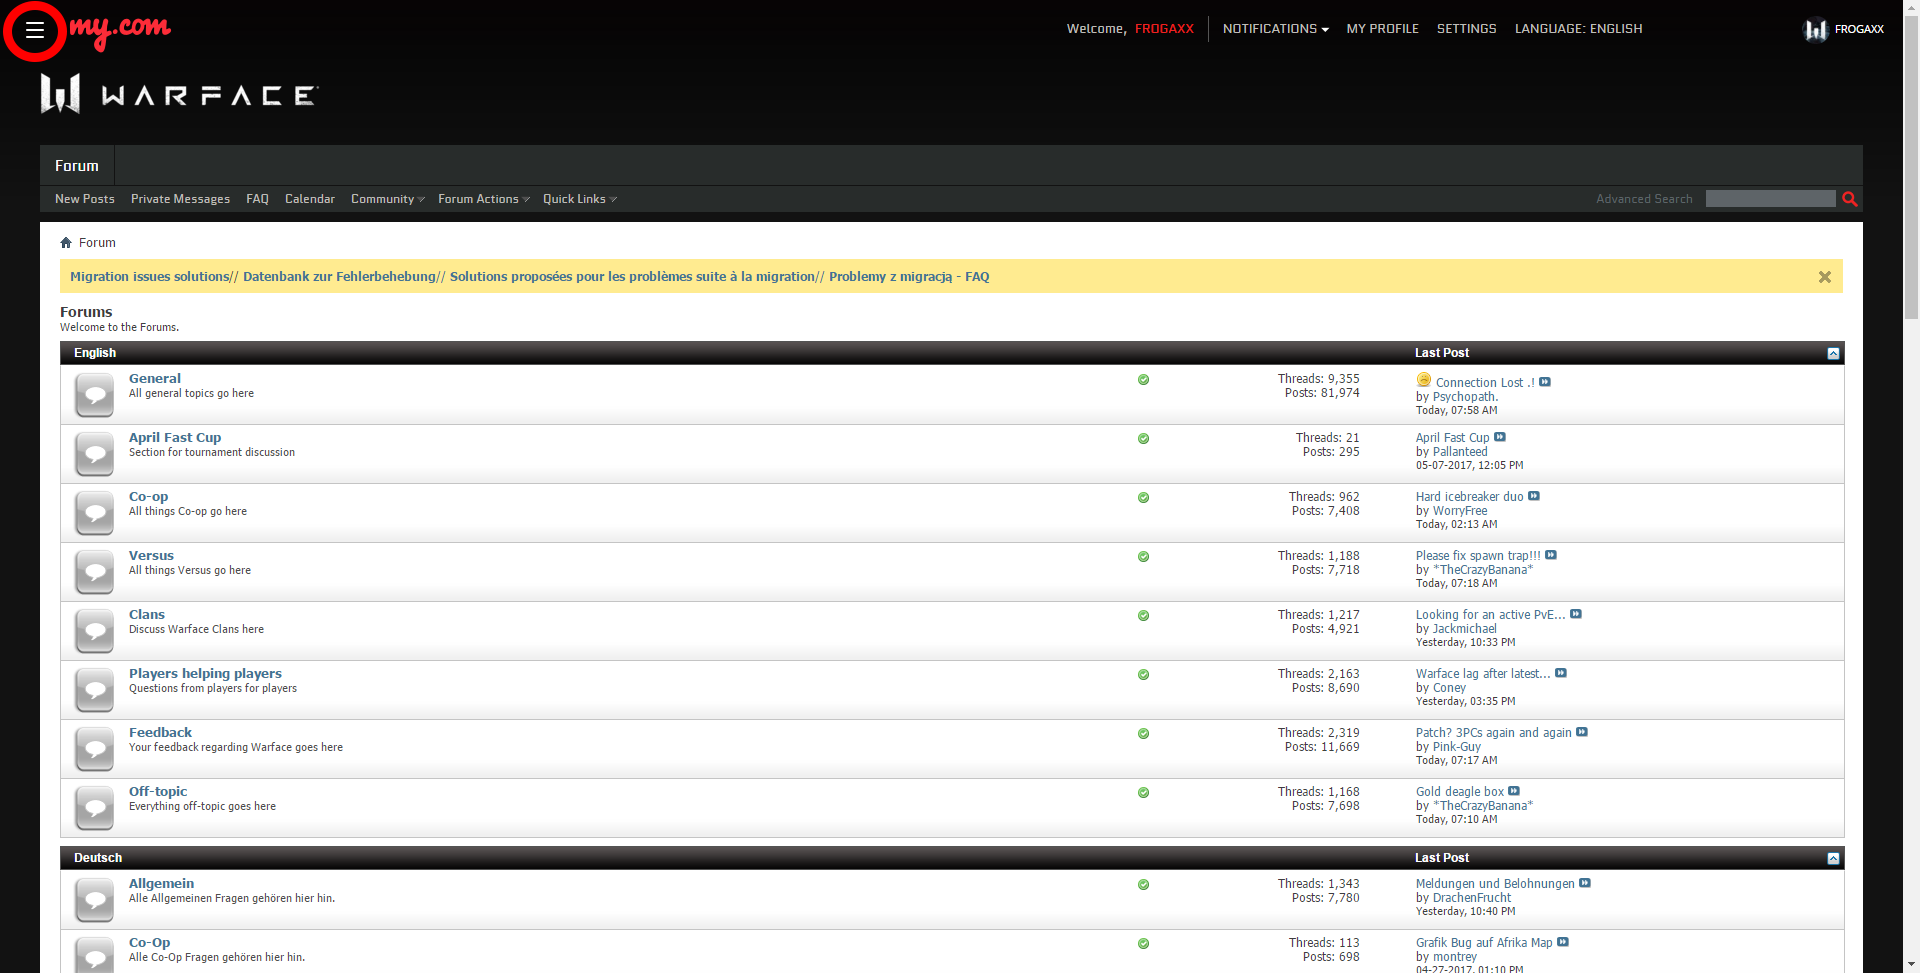The width and height of the screenshot is (1920, 973).
Task: Click the Forum breadcrumb link
Action: (97, 243)
